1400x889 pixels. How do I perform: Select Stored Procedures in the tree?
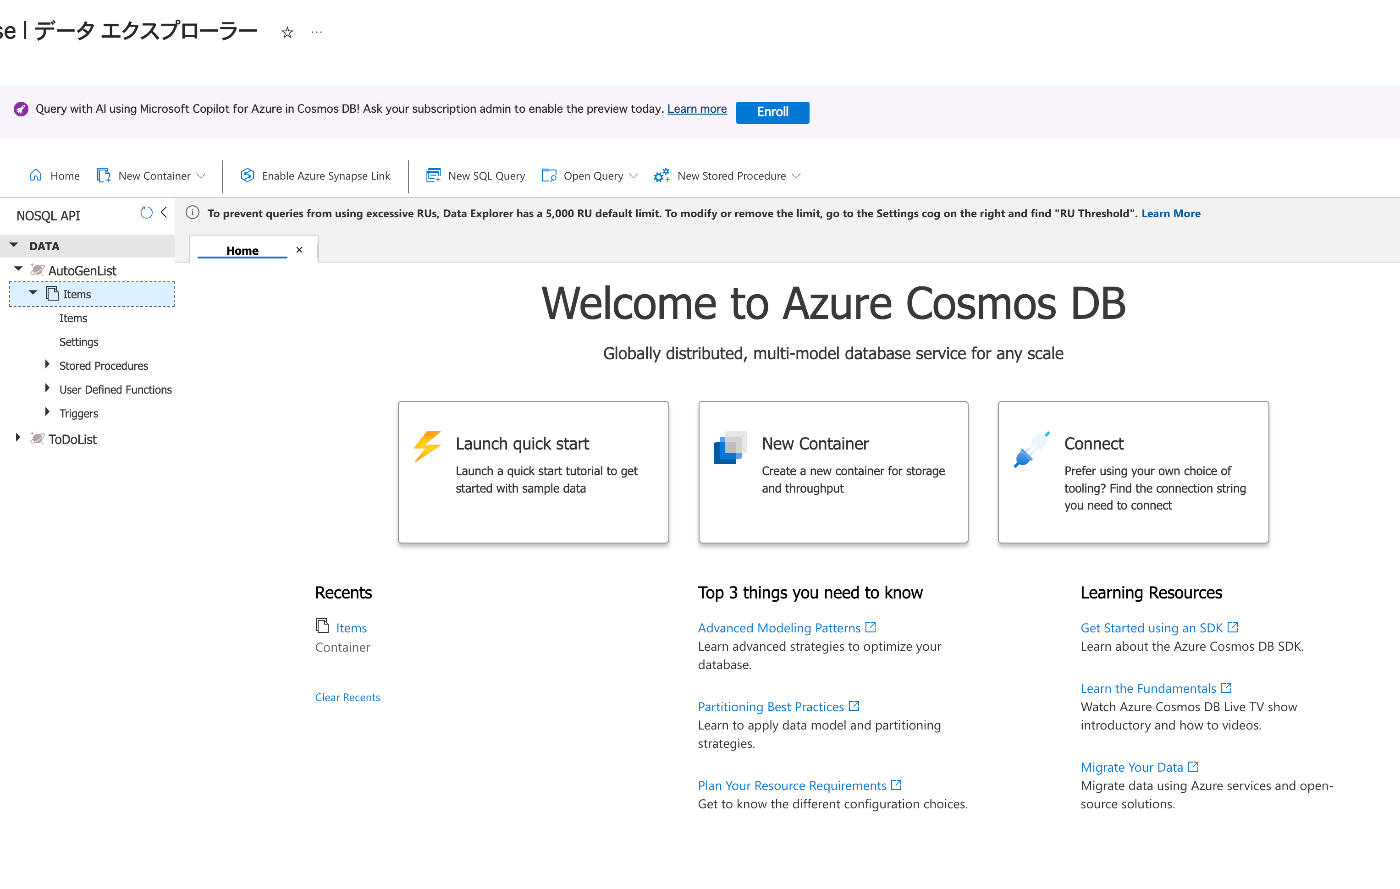104,366
